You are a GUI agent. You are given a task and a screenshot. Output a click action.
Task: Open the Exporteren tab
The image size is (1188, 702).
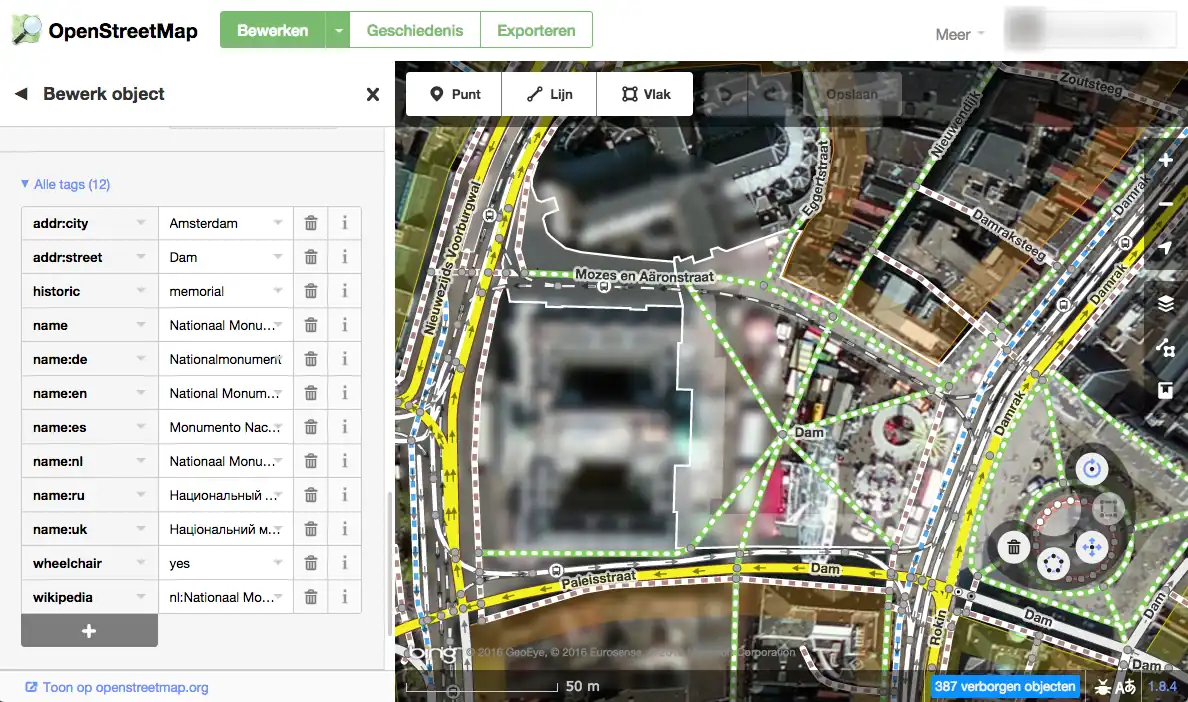click(x=536, y=31)
